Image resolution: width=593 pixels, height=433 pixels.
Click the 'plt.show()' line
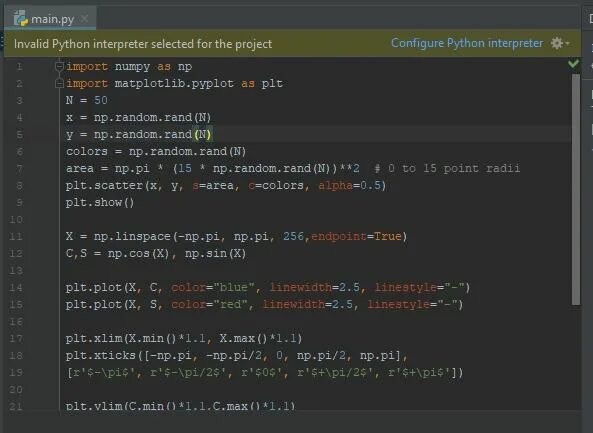[x=100, y=203]
